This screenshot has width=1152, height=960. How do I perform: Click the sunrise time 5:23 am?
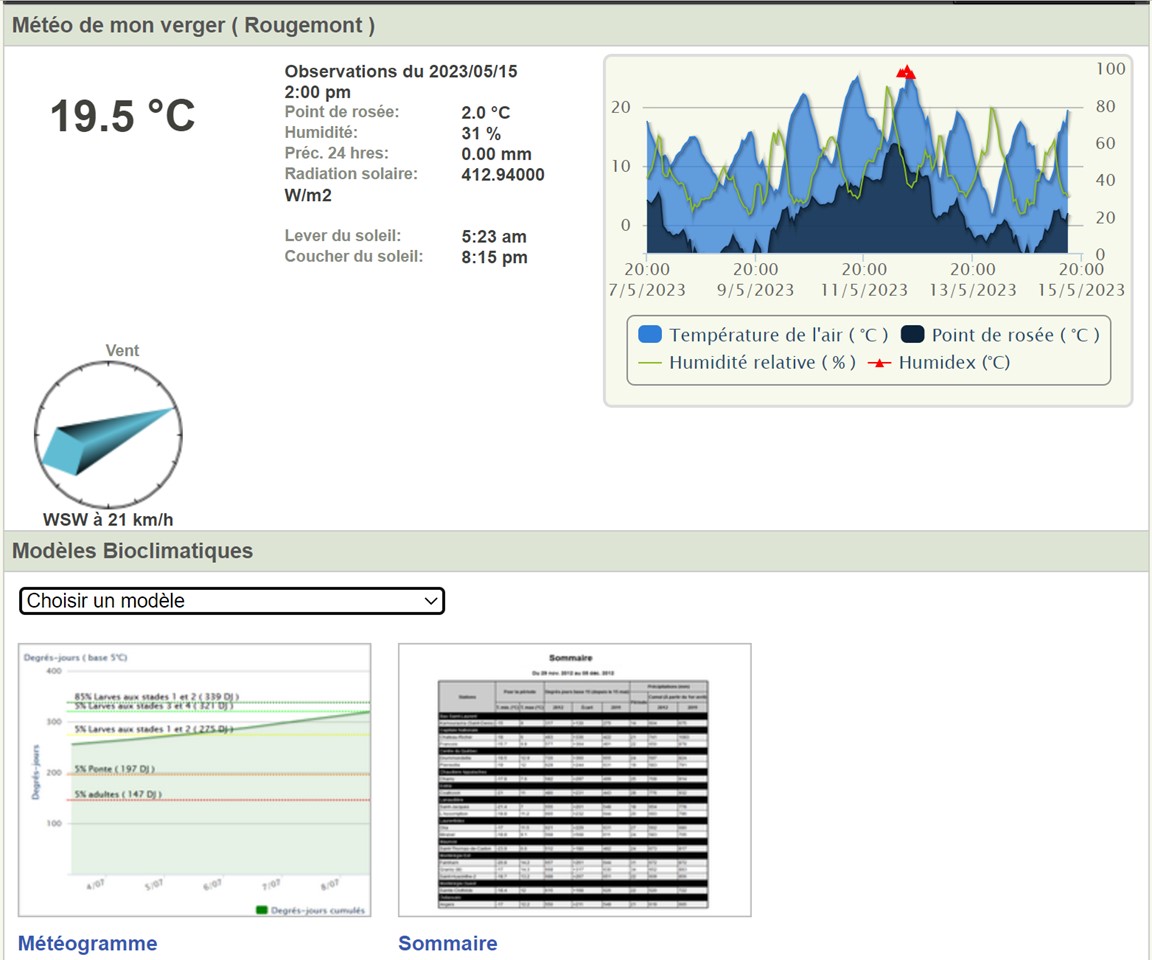tap(493, 237)
